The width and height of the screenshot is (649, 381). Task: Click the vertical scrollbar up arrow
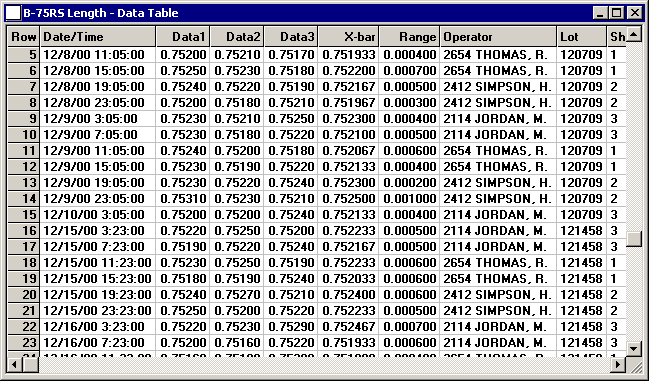coord(634,34)
